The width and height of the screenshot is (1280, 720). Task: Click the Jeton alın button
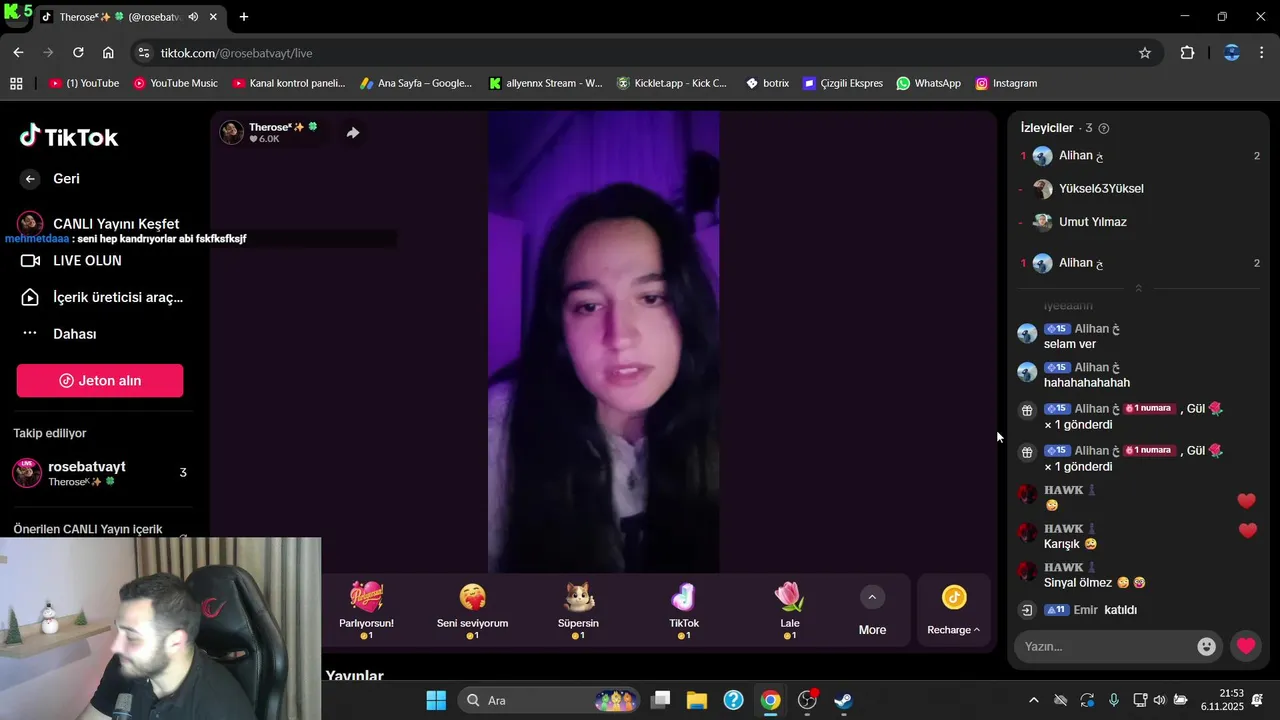pyautogui.click(x=100, y=381)
